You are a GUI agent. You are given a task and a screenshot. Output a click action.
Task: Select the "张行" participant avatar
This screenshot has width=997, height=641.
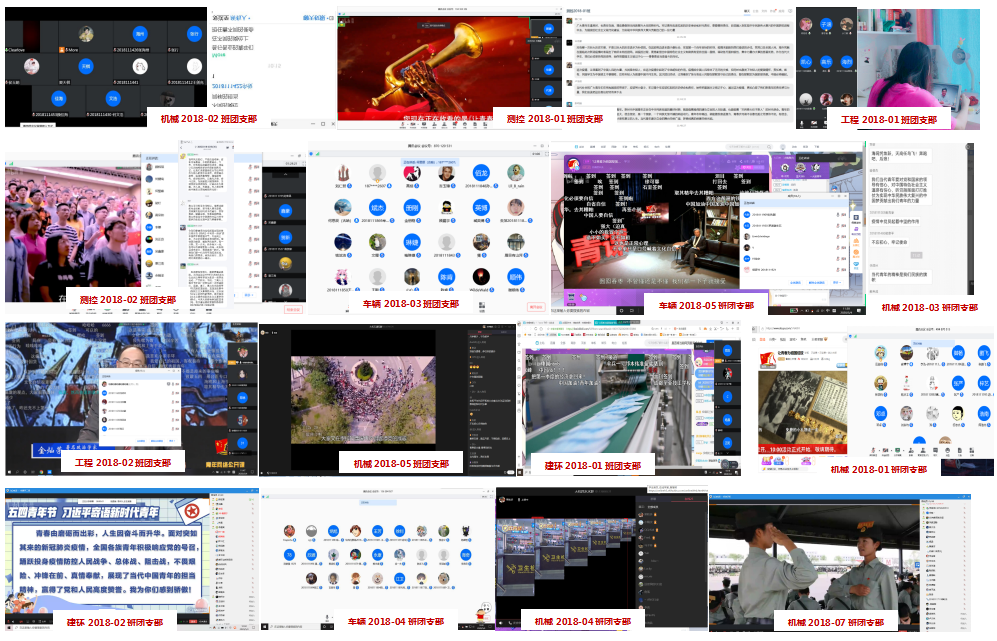(194, 33)
